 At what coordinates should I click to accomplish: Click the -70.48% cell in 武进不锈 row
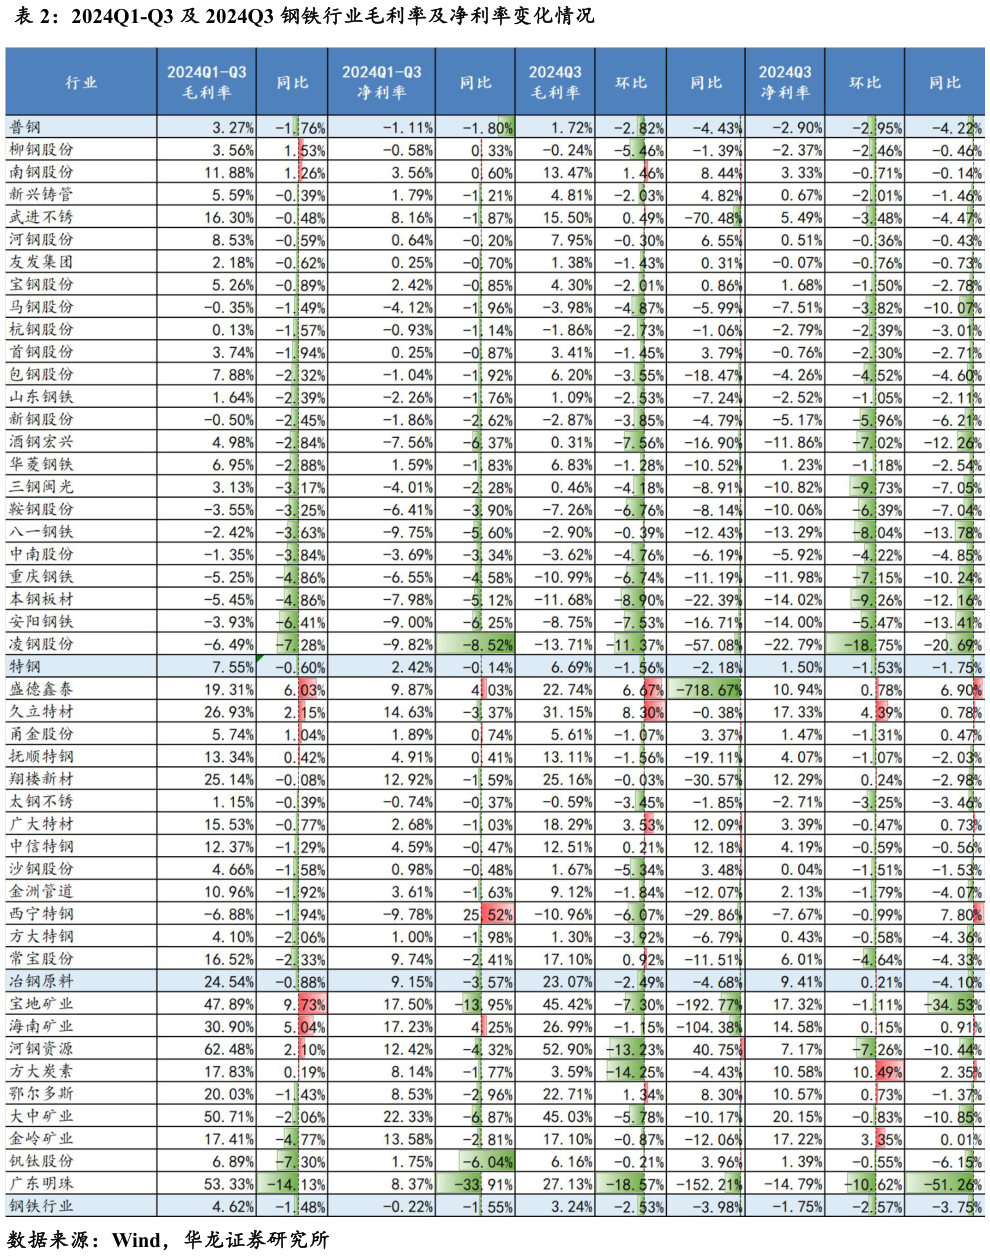pos(706,217)
